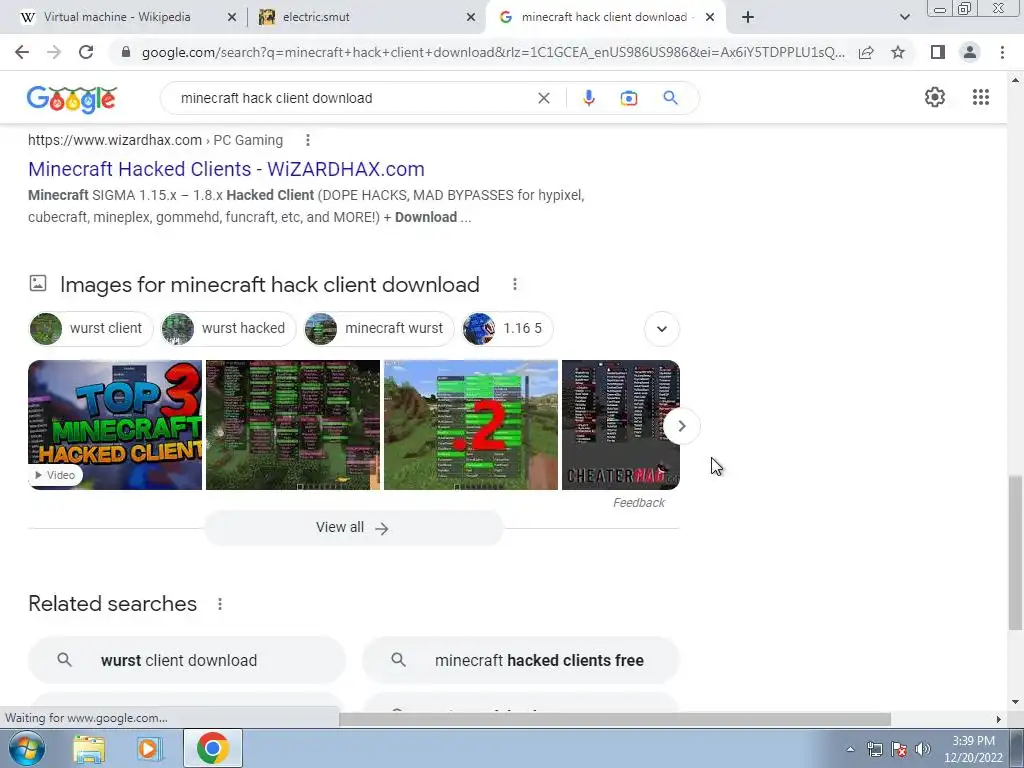
Task: Open options menu for wizardhax result
Action: pyautogui.click(x=308, y=140)
